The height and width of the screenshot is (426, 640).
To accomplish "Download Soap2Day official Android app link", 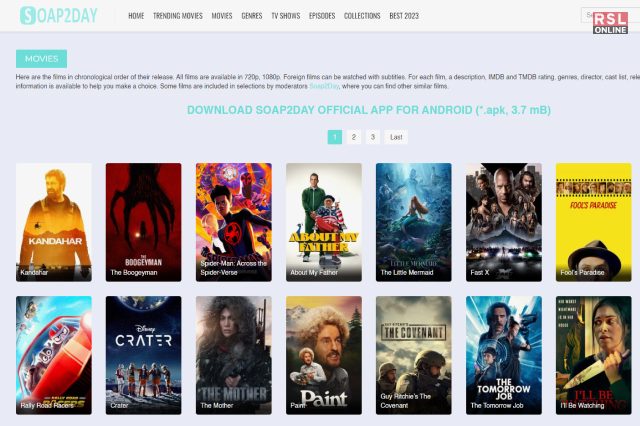I will pyautogui.click(x=369, y=110).
